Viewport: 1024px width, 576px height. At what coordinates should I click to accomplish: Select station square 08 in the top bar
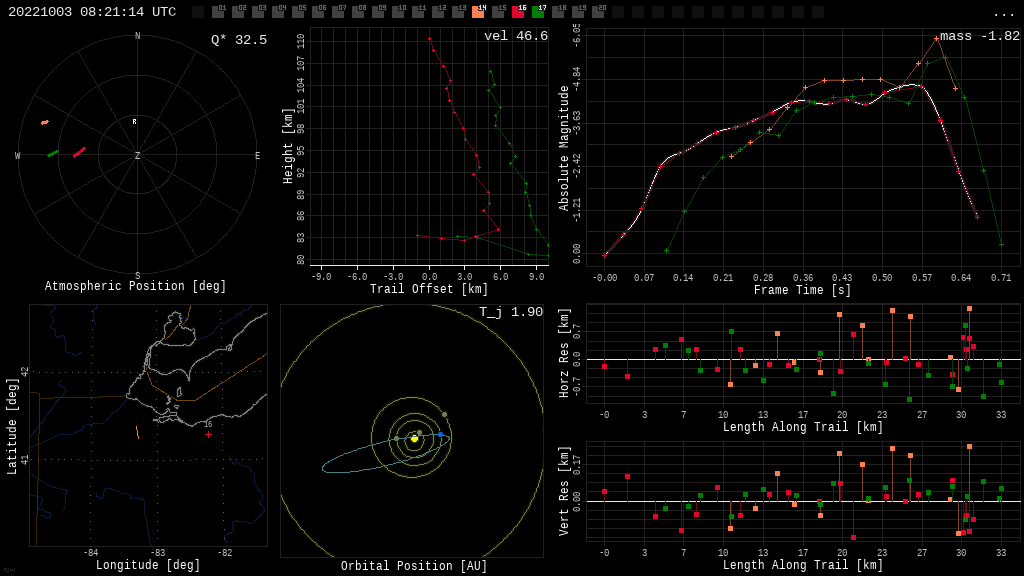[x=358, y=11]
